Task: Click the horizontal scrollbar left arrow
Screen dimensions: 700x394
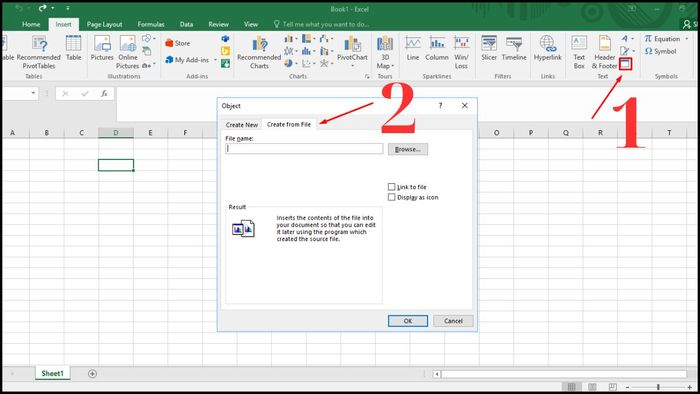Action: tap(437, 374)
